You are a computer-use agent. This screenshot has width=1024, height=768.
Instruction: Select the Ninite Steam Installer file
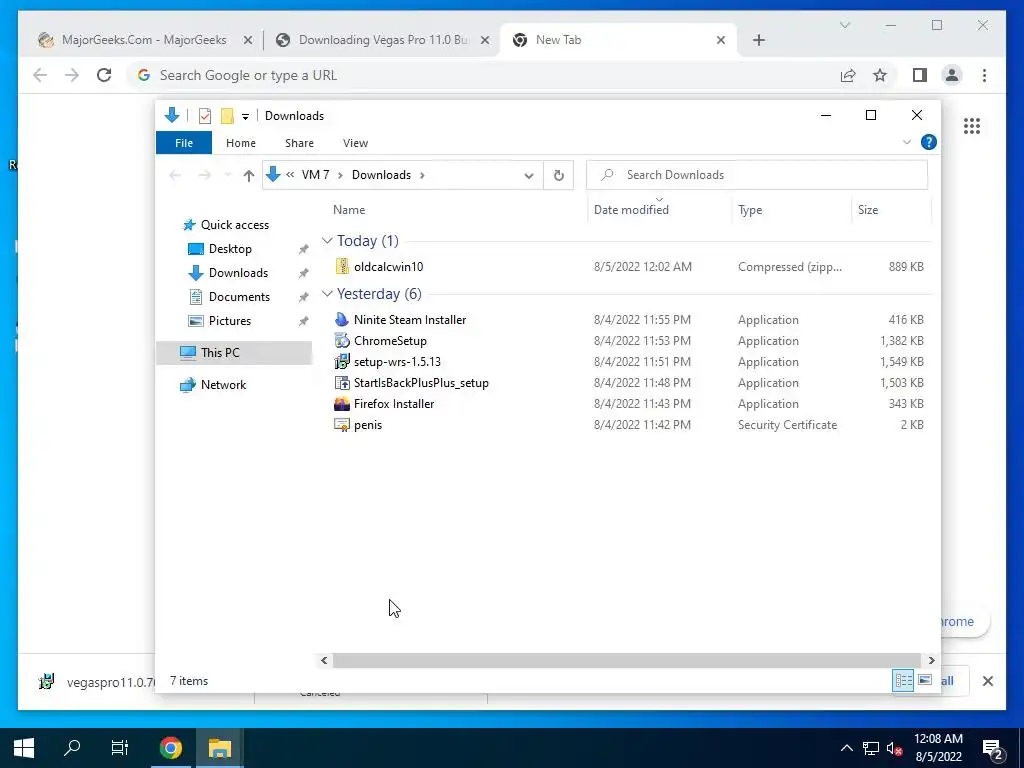409,319
